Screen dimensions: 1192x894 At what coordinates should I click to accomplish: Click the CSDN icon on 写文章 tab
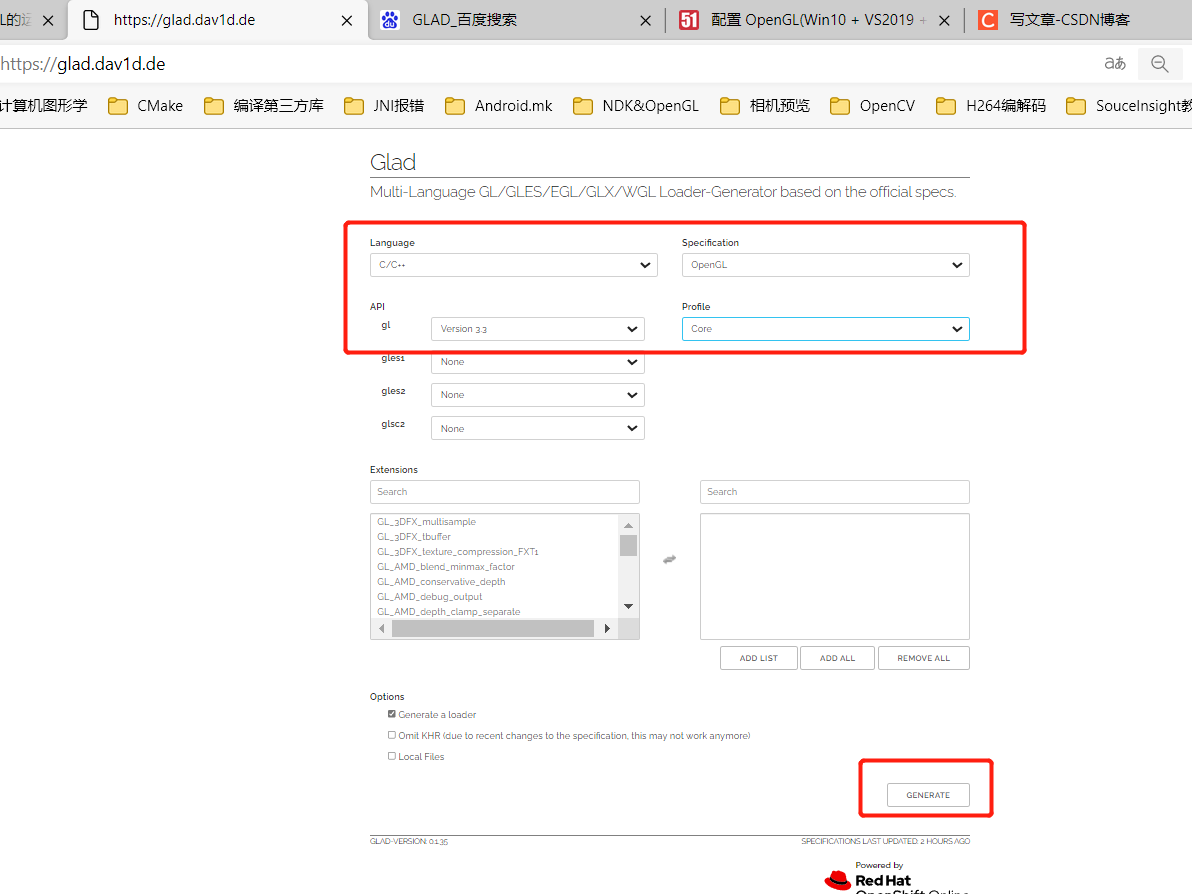coord(988,21)
